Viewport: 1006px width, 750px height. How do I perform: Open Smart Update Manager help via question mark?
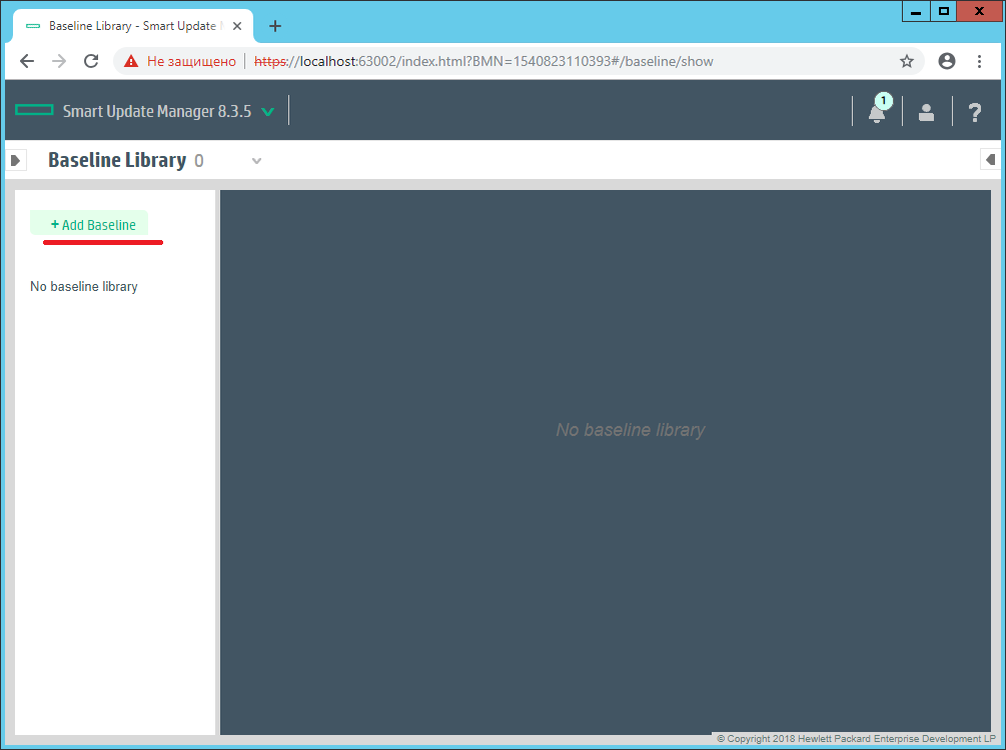point(974,111)
